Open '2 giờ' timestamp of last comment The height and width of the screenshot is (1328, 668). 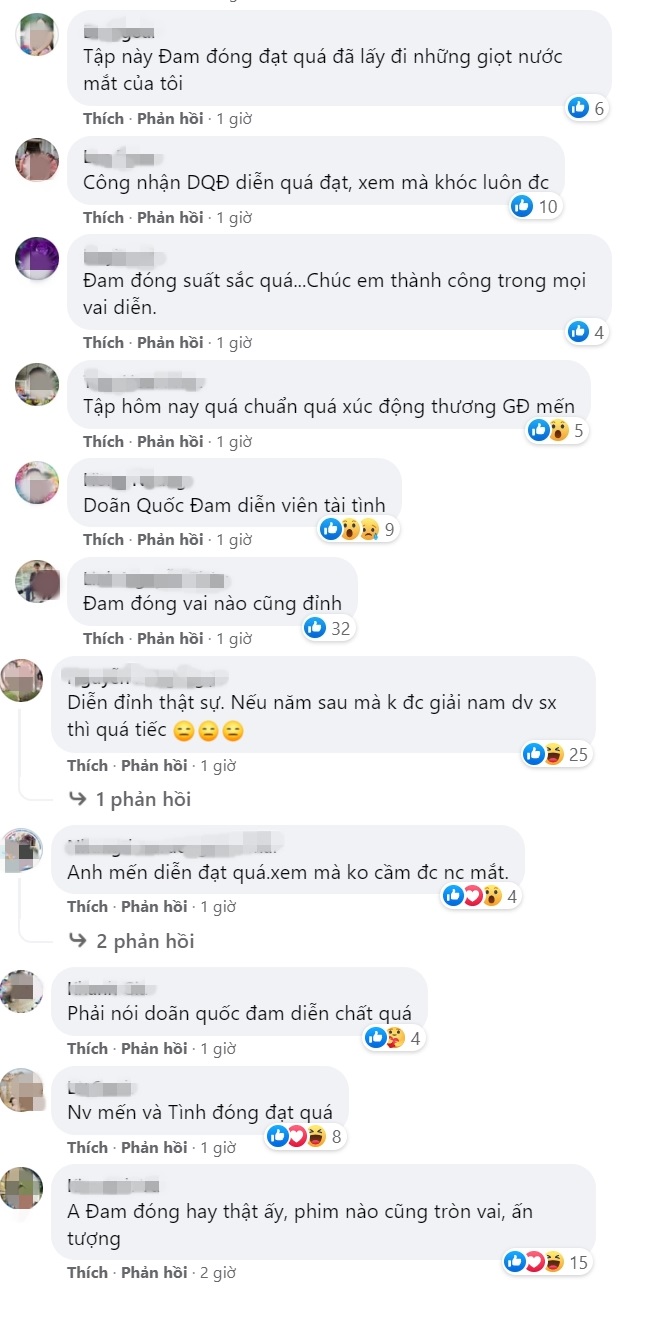coord(218,1273)
